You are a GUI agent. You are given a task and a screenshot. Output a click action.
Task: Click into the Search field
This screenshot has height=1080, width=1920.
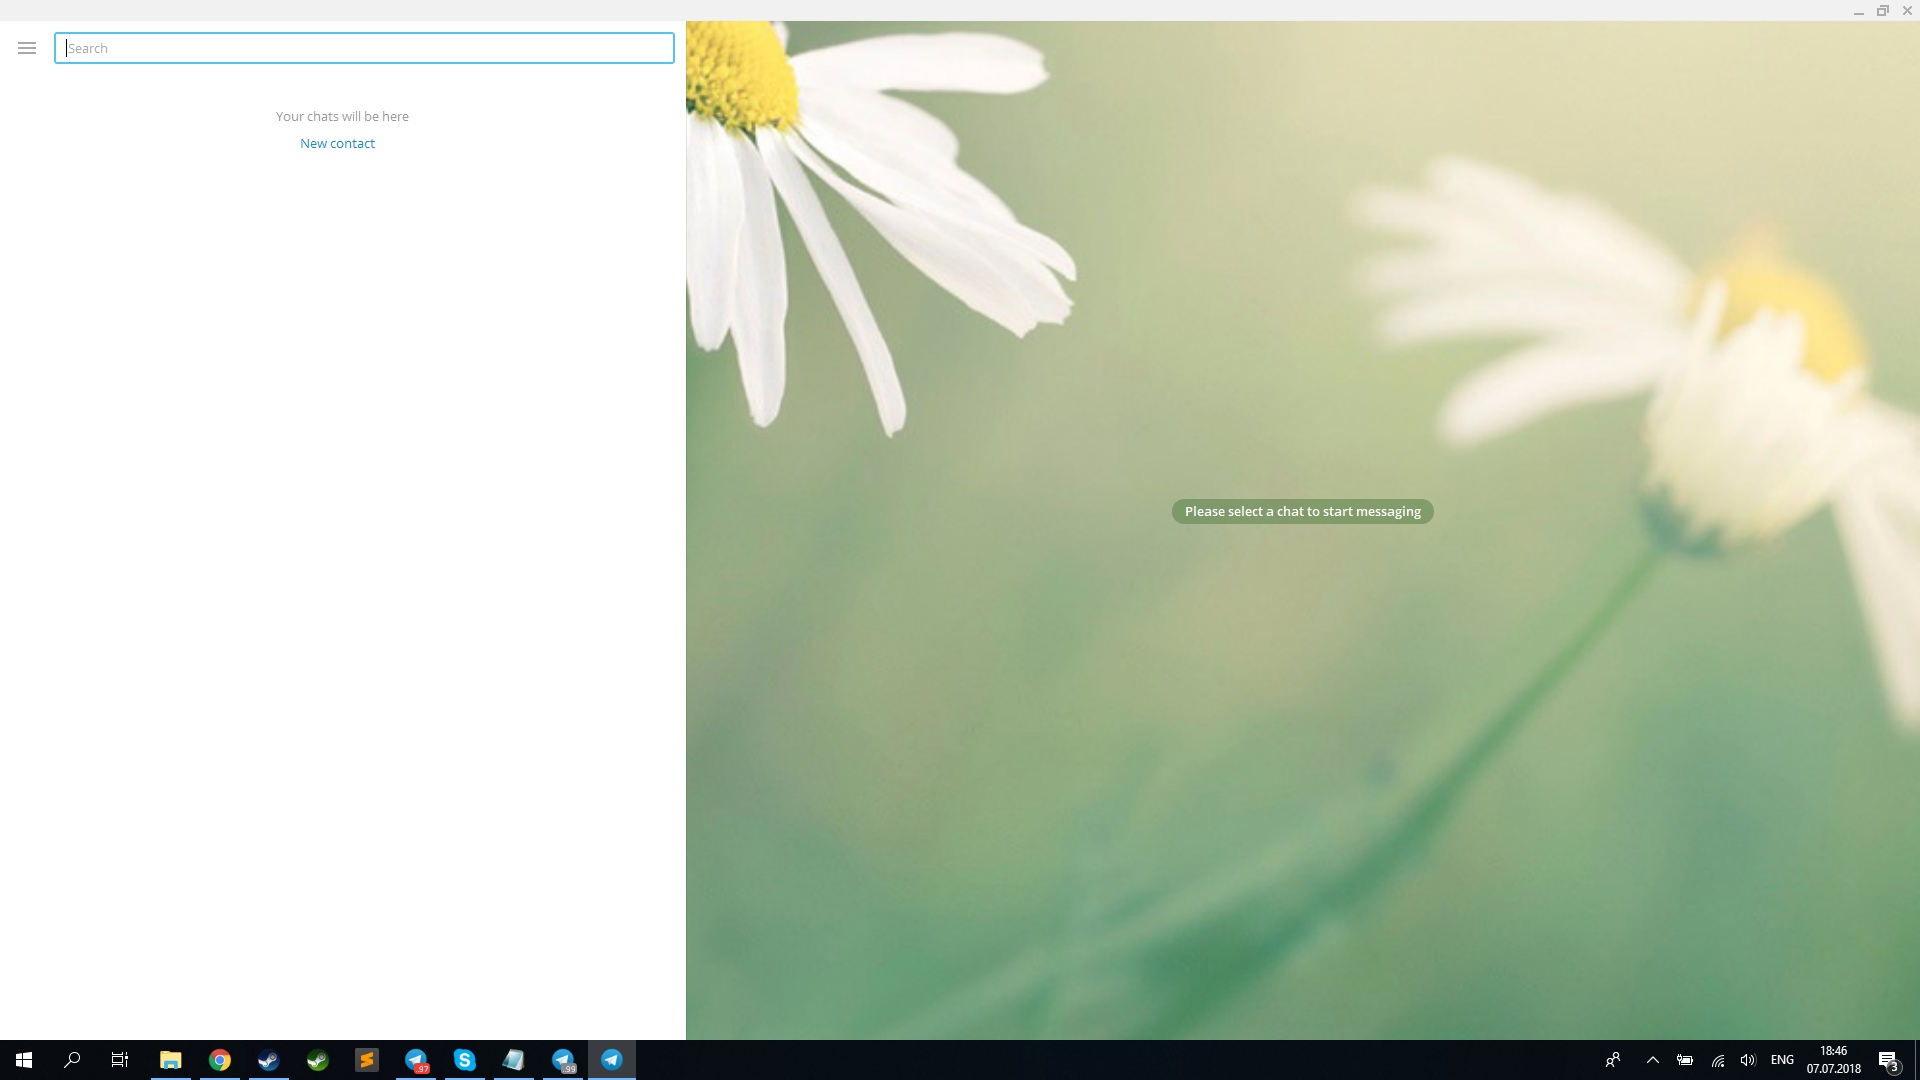(364, 48)
